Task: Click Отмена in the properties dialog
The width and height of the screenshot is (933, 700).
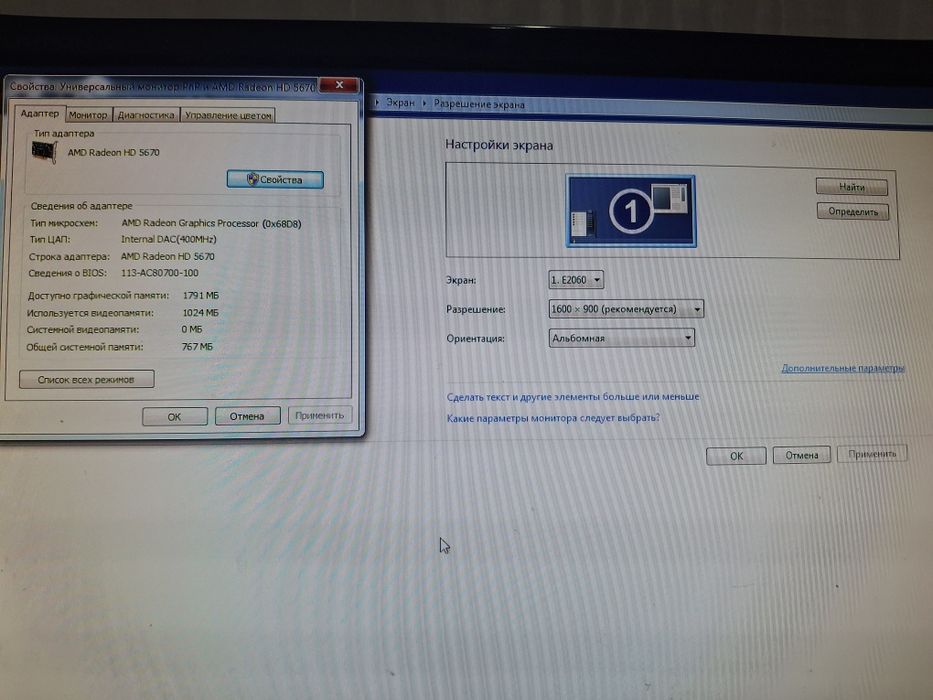Action: coord(247,416)
